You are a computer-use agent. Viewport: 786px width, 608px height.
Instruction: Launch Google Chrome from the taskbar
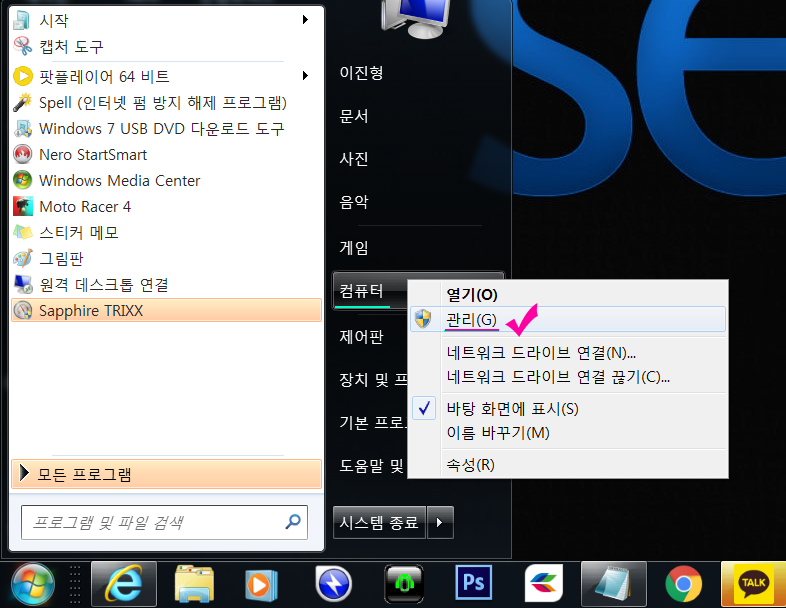(683, 584)
